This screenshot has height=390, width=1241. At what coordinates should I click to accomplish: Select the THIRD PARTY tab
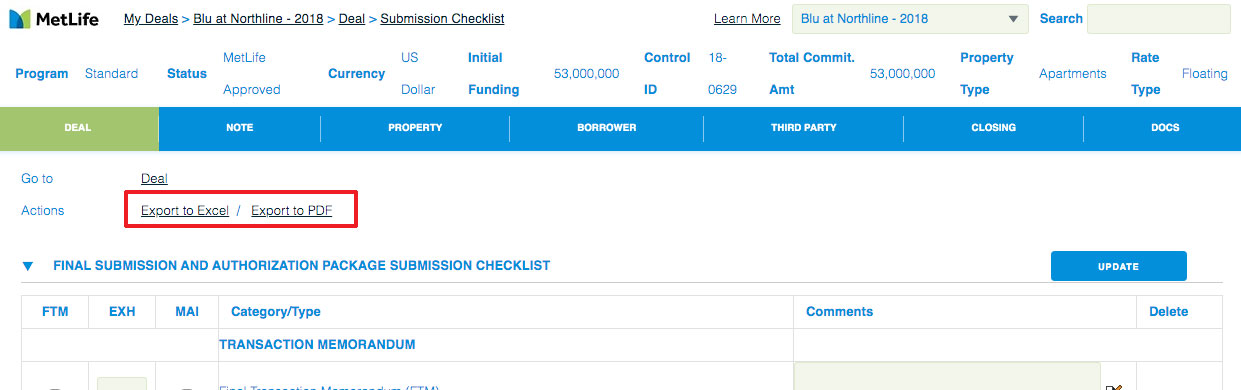pyautogui.click(x=803, y=128)
